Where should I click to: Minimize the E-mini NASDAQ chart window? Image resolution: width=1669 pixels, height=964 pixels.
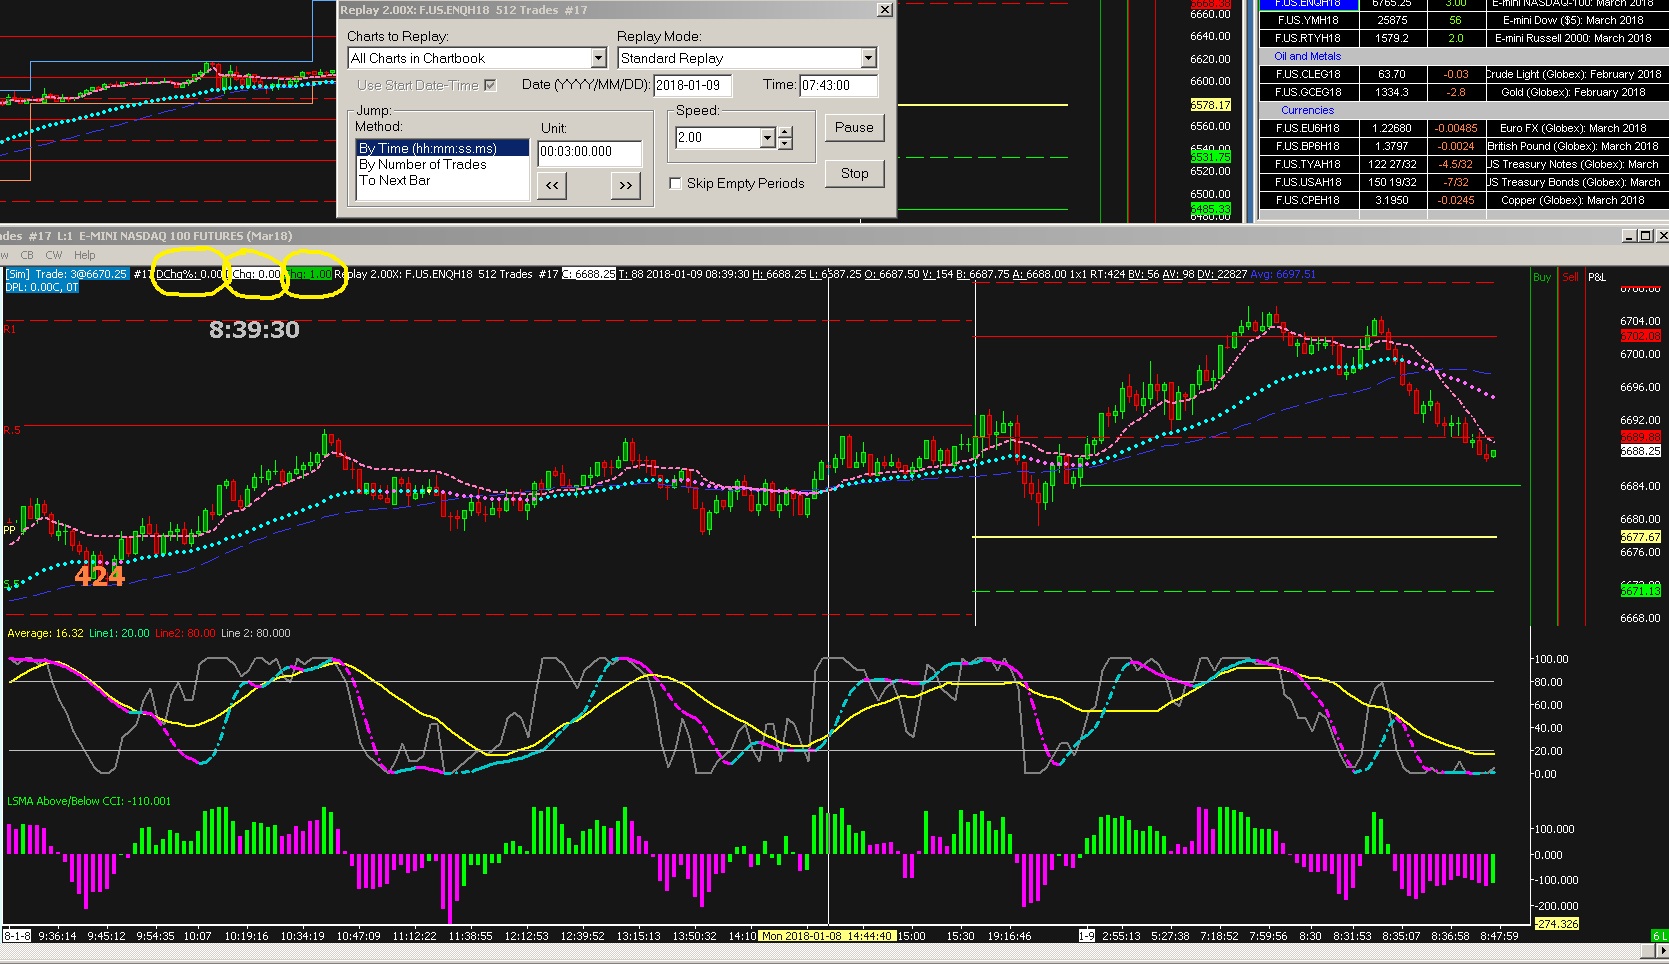click(x=1630, y=236)
